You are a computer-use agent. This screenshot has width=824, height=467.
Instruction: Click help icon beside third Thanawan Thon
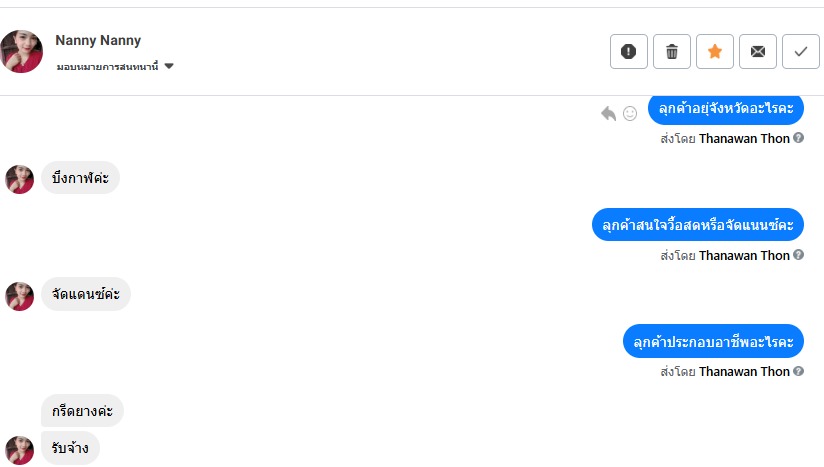pos(798,371)
